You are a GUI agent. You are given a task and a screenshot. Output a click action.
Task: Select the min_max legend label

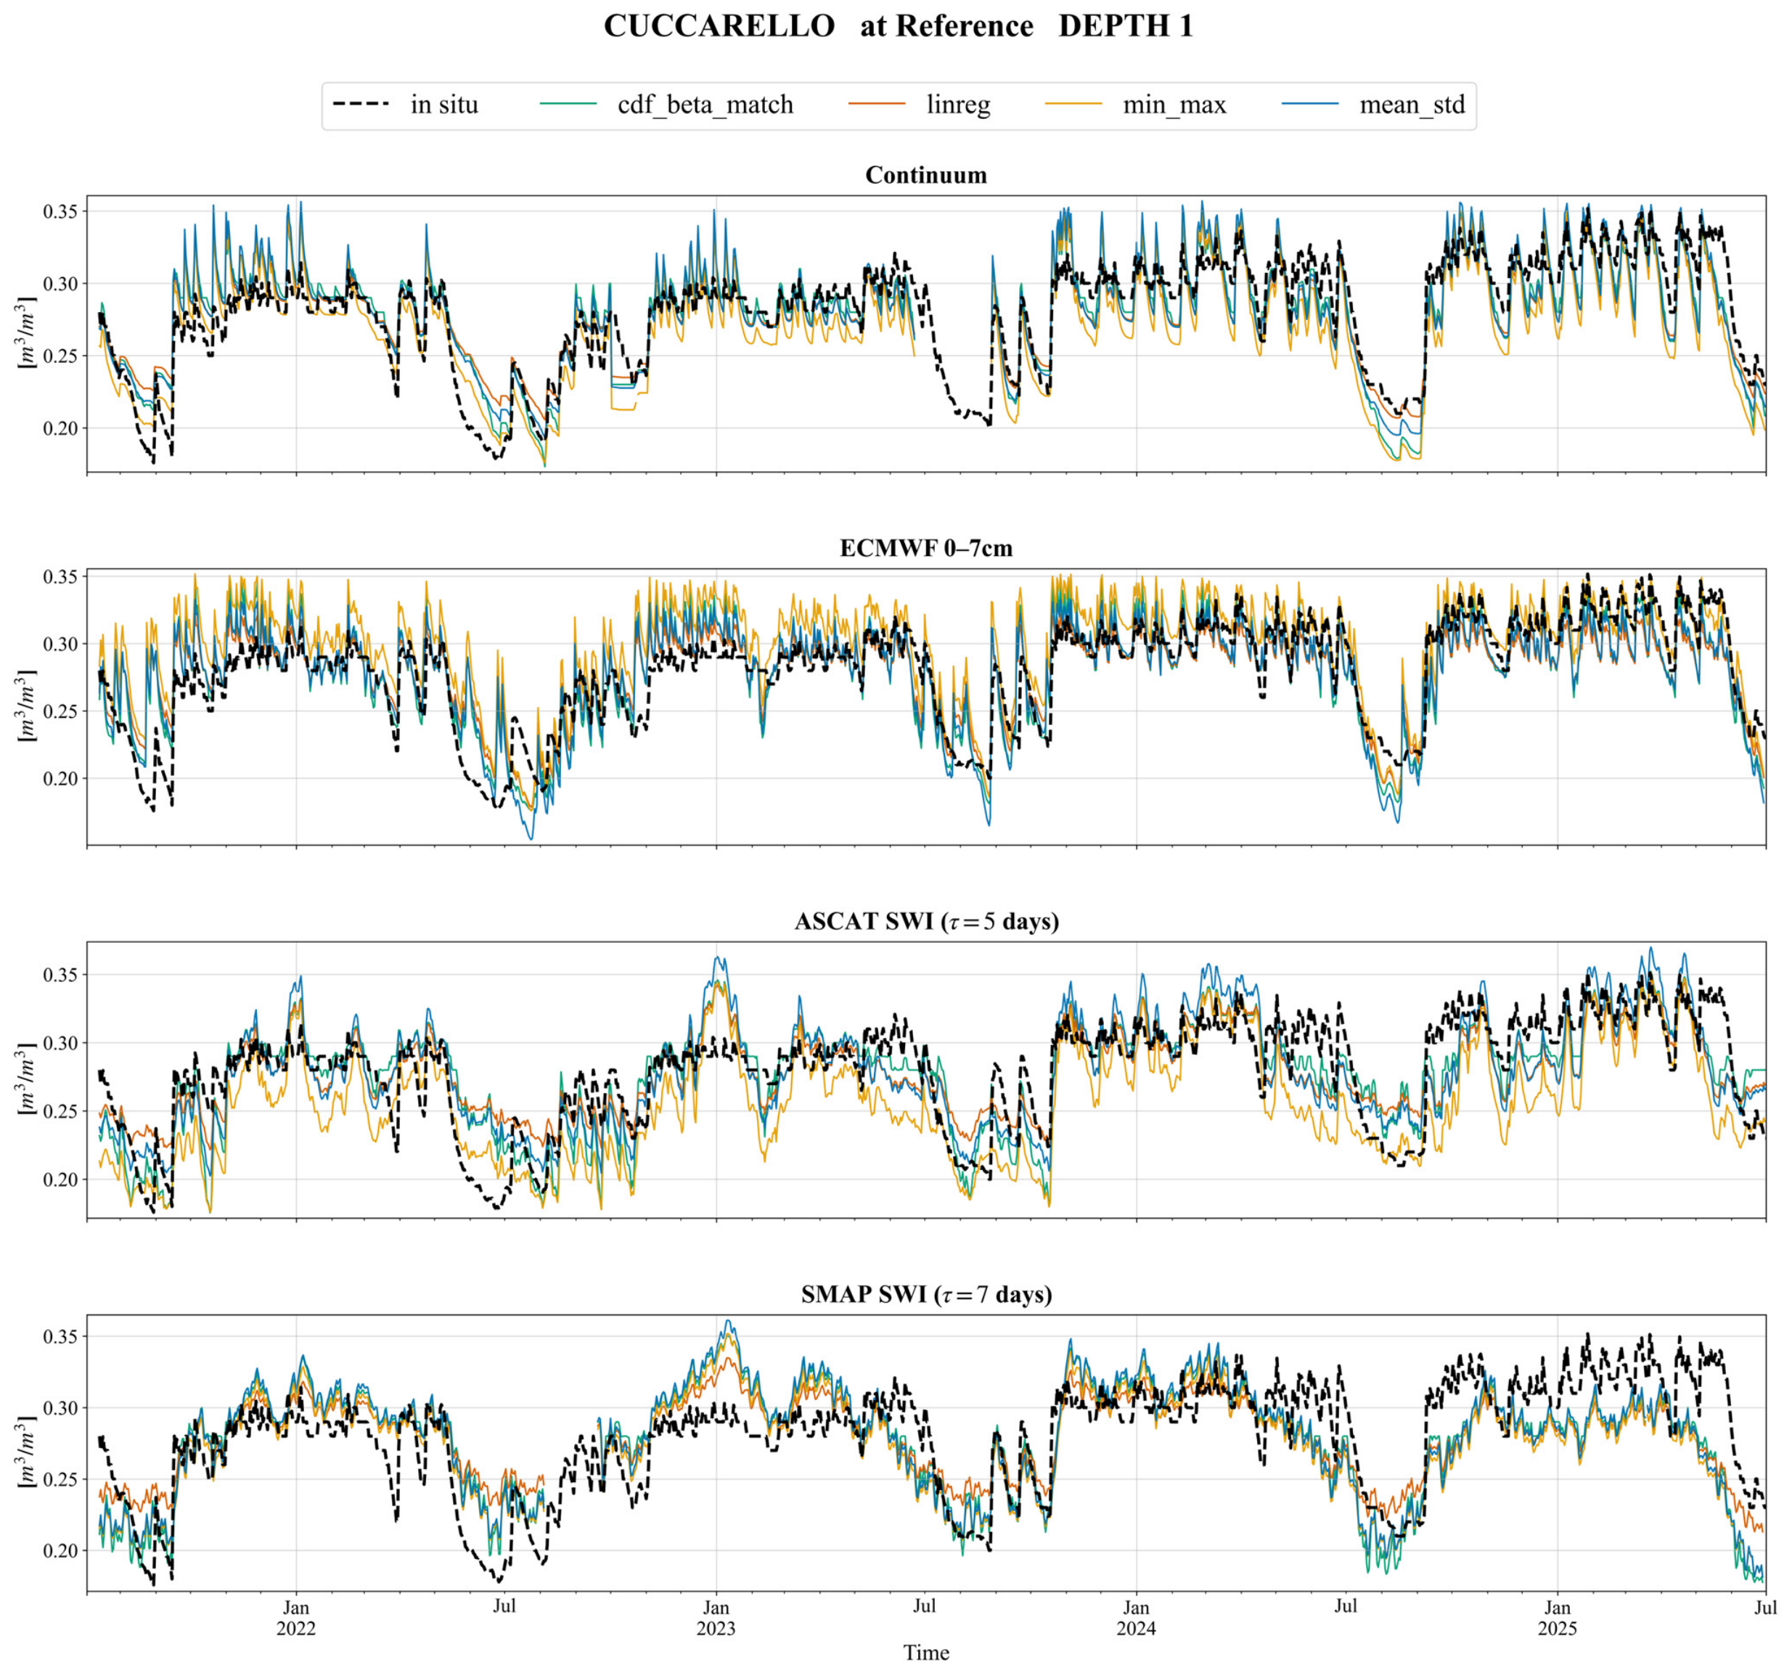click(1174, 105)
